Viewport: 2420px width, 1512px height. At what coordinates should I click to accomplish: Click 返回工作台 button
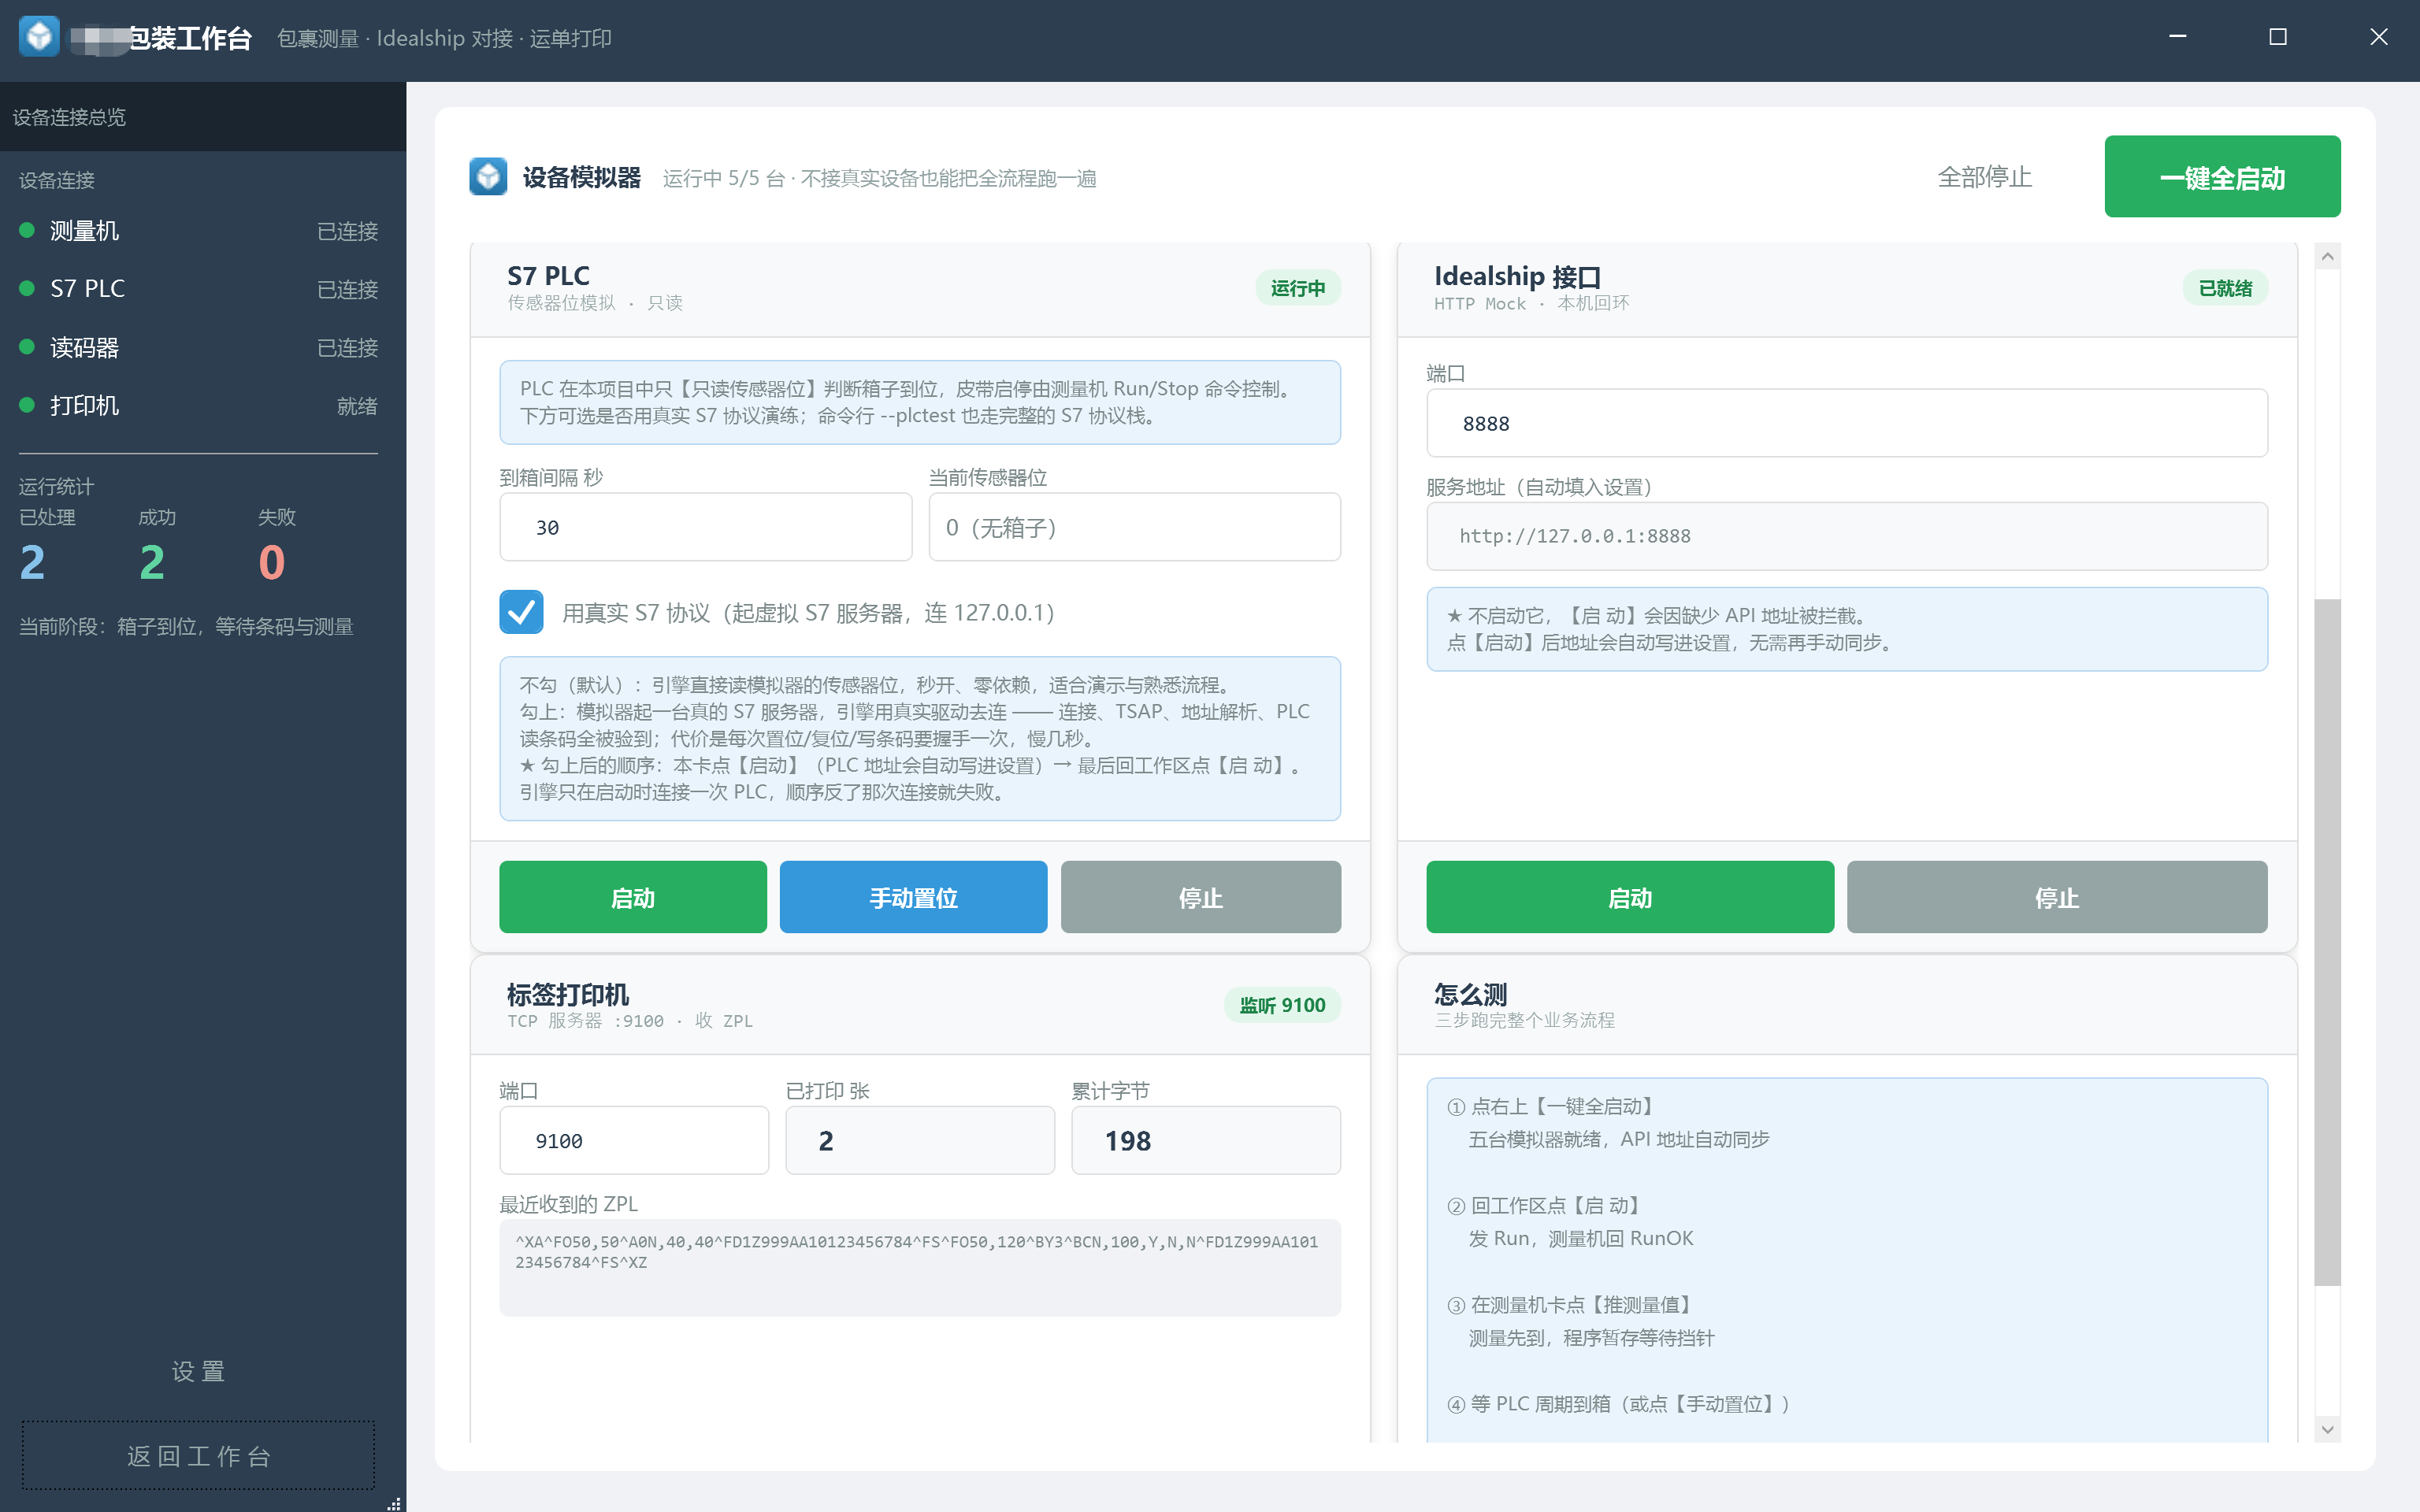[199, 1456]
